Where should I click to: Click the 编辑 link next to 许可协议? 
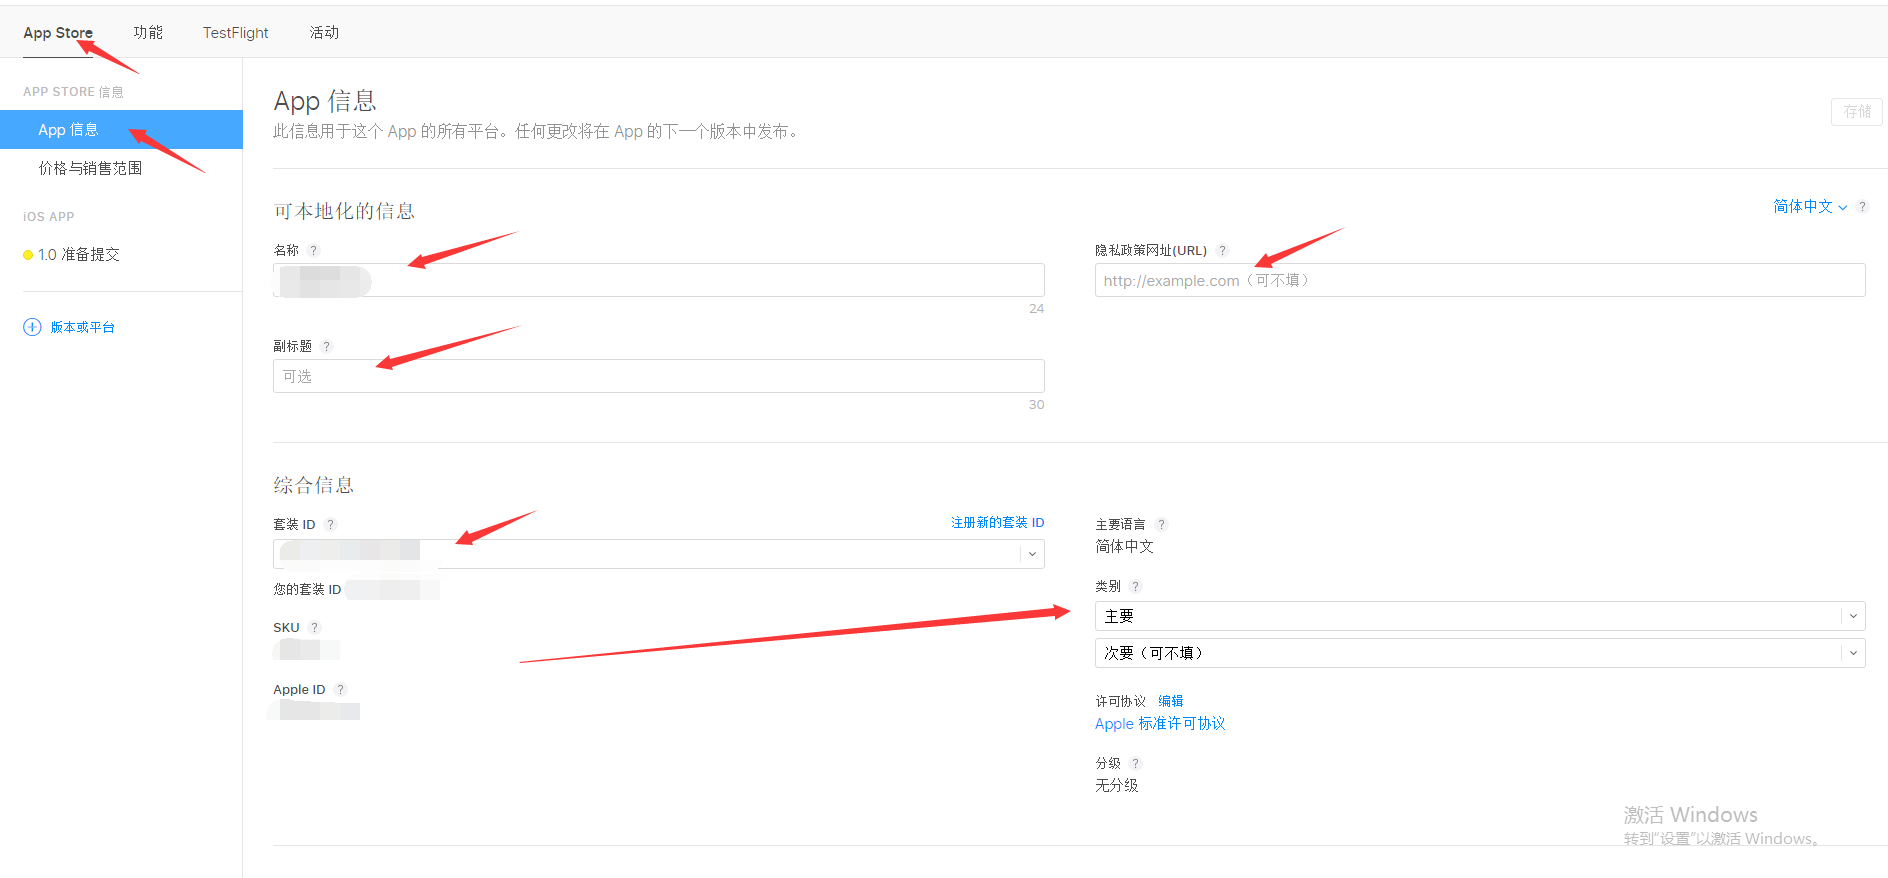1171,701
